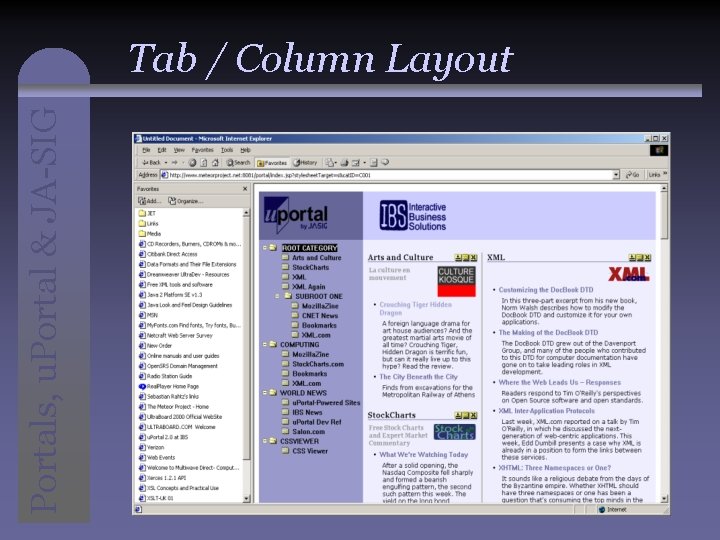Select CSS Viewer in the tree
The height and width of the screenshot is (540, 720).
(x=310, y=451)
